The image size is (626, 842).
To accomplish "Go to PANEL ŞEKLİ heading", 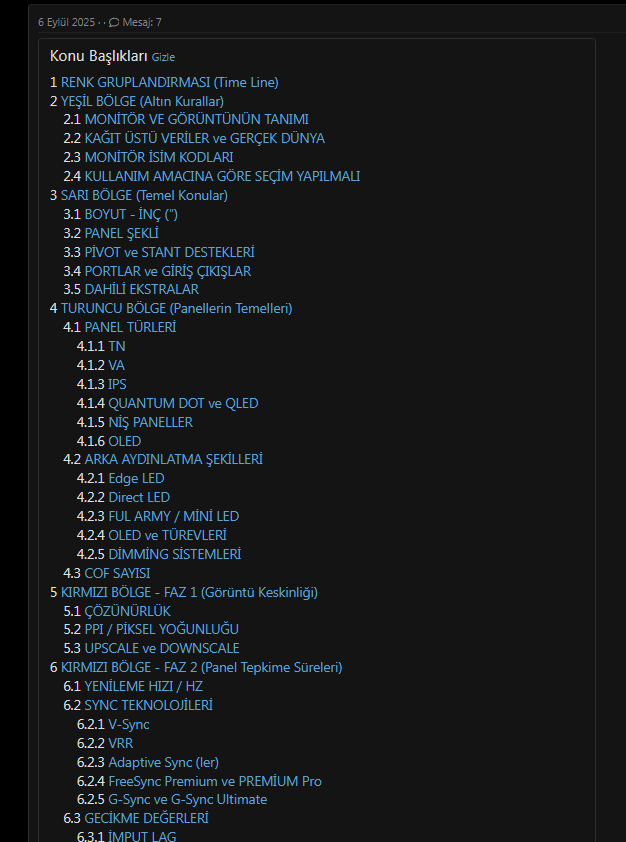I will tap(121, 233).
